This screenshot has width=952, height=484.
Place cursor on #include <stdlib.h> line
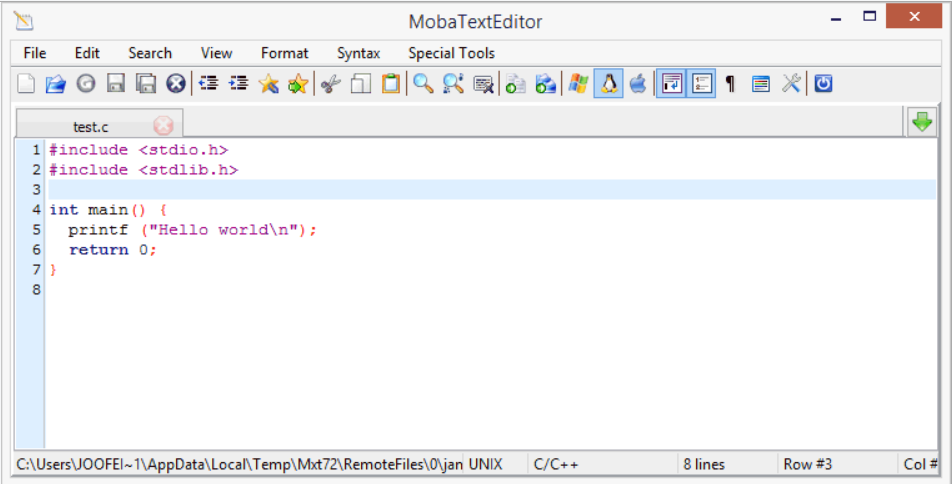(144, 169)
